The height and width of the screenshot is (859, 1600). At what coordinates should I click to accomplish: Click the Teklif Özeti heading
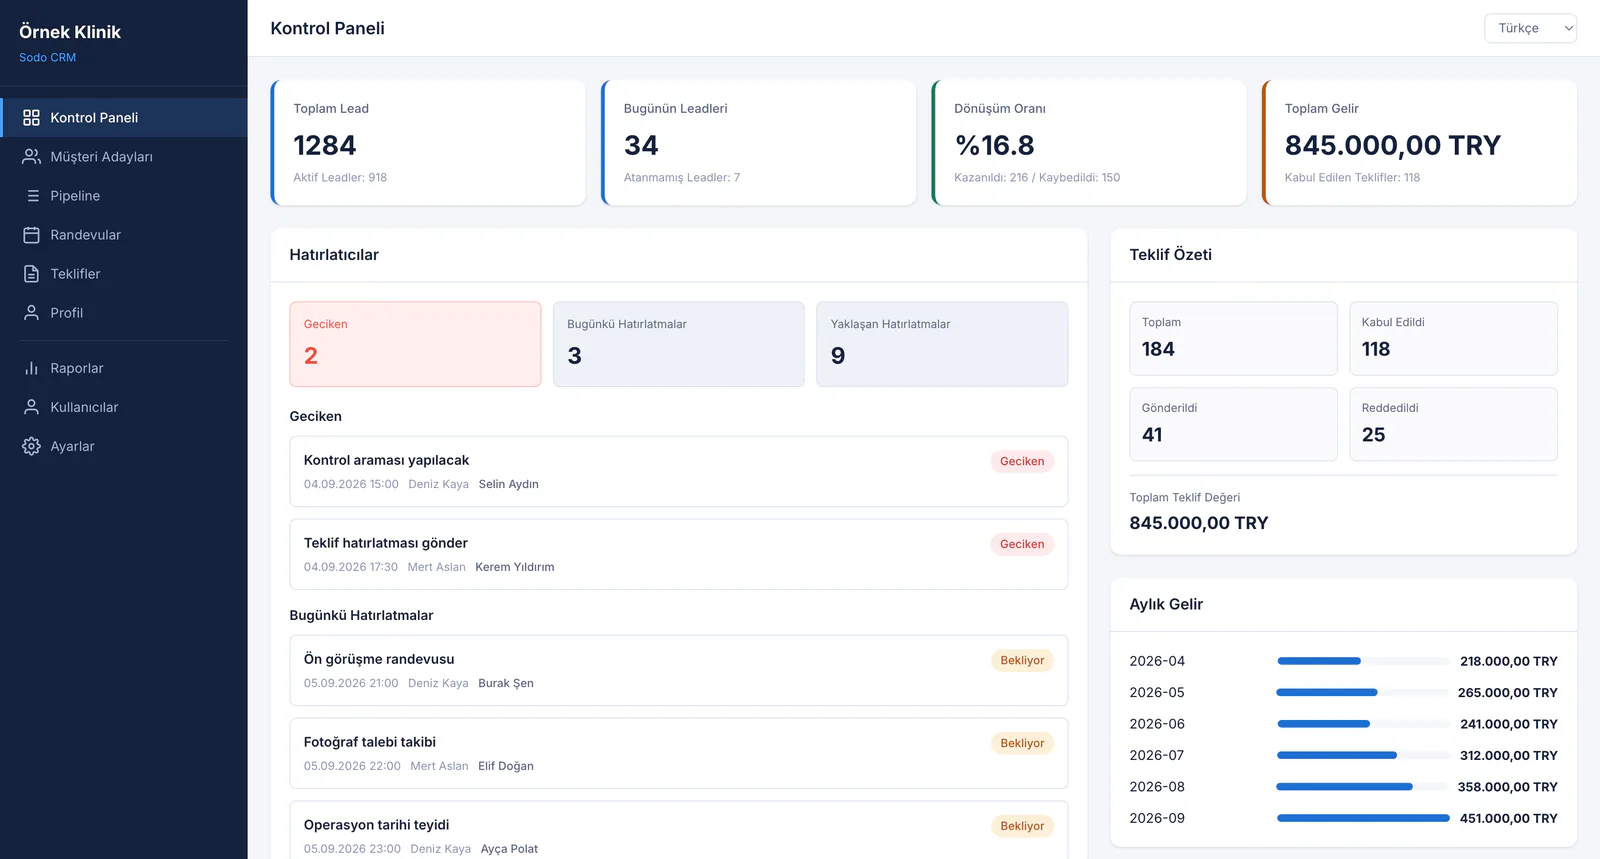click(x=1170, y=255)
